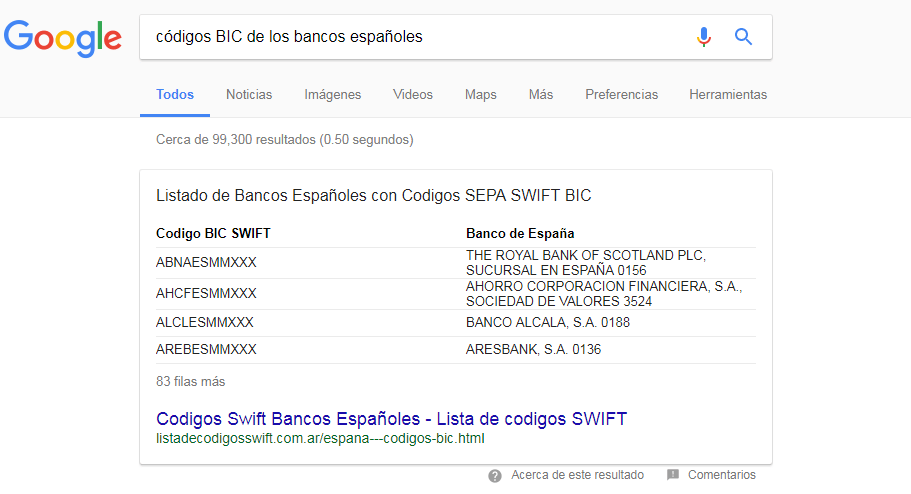Click Acerca de este resultado link

pos(577,475)
